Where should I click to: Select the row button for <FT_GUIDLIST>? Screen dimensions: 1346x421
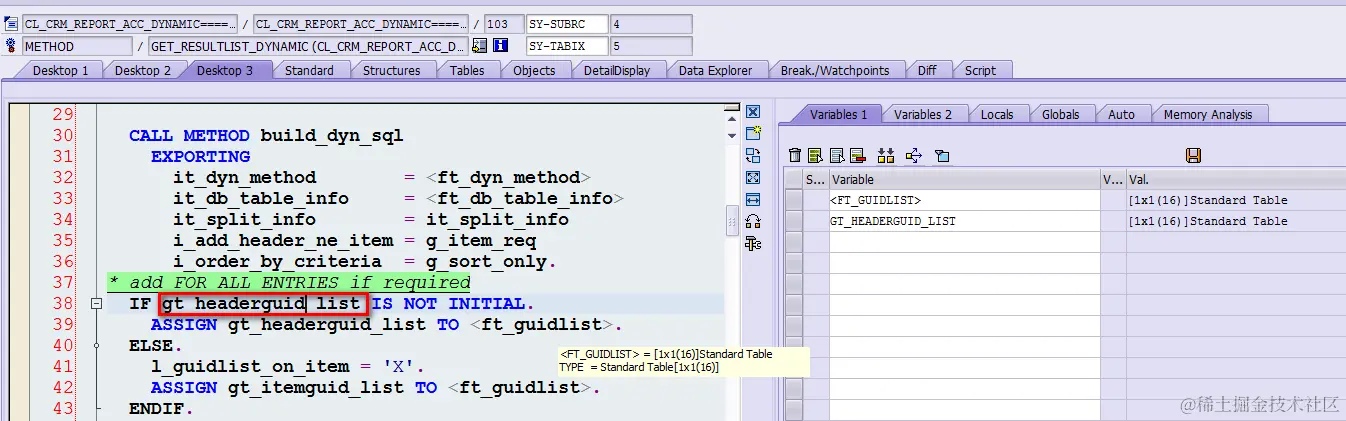794,200
